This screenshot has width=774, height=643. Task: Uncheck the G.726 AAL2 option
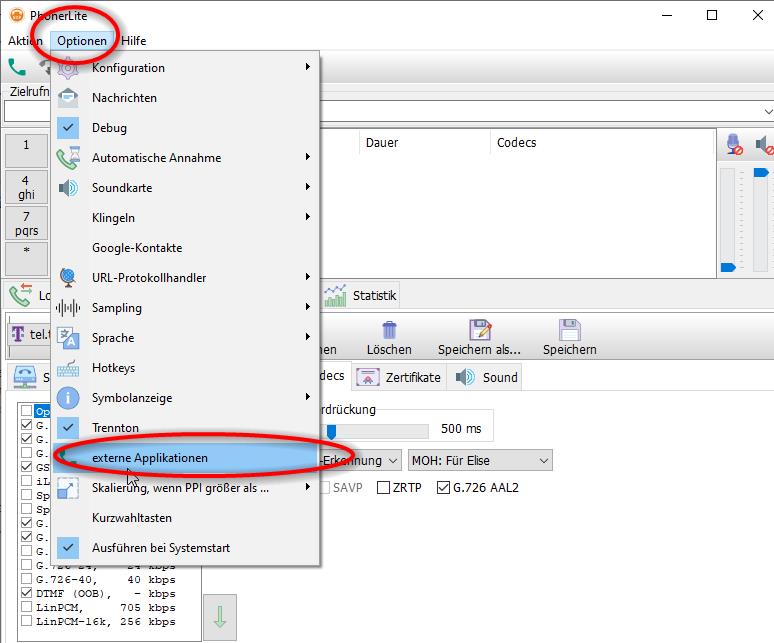444,488
